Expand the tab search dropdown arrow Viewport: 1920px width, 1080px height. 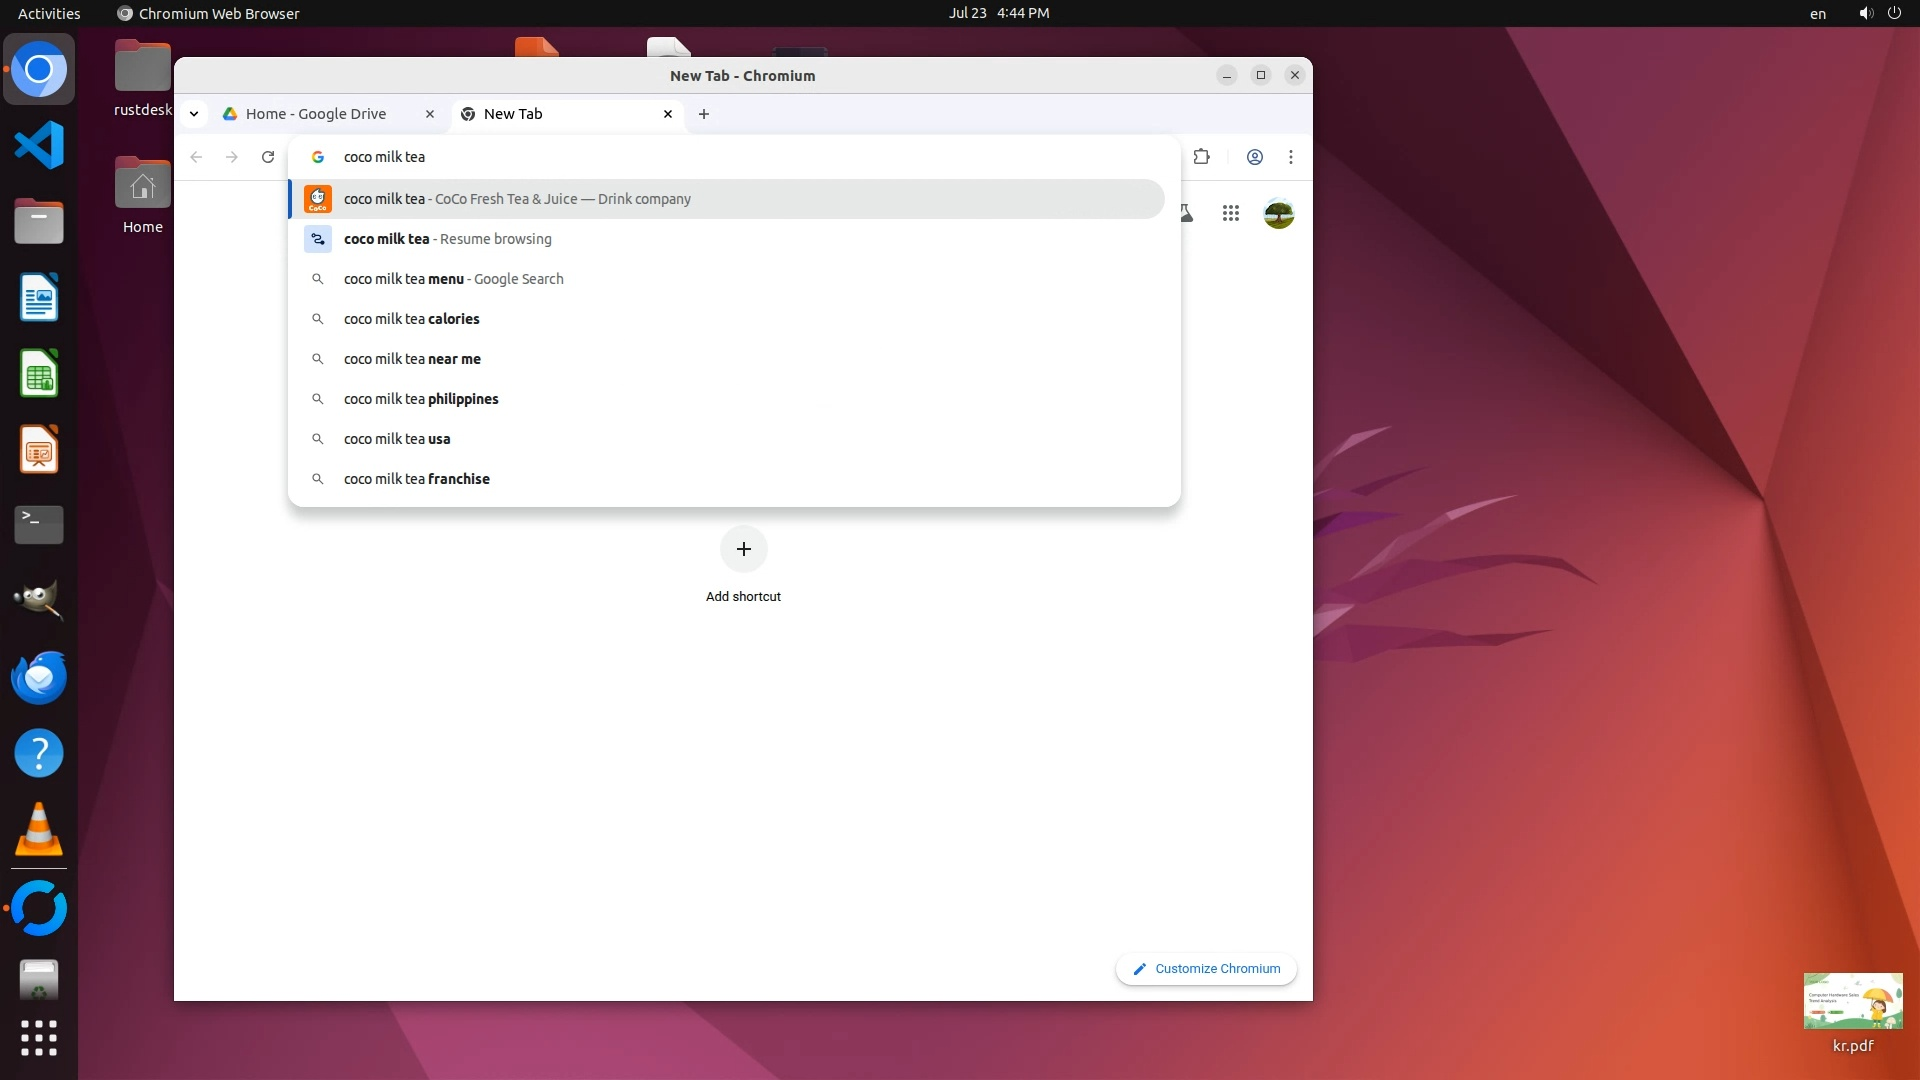tap(194, 114)
